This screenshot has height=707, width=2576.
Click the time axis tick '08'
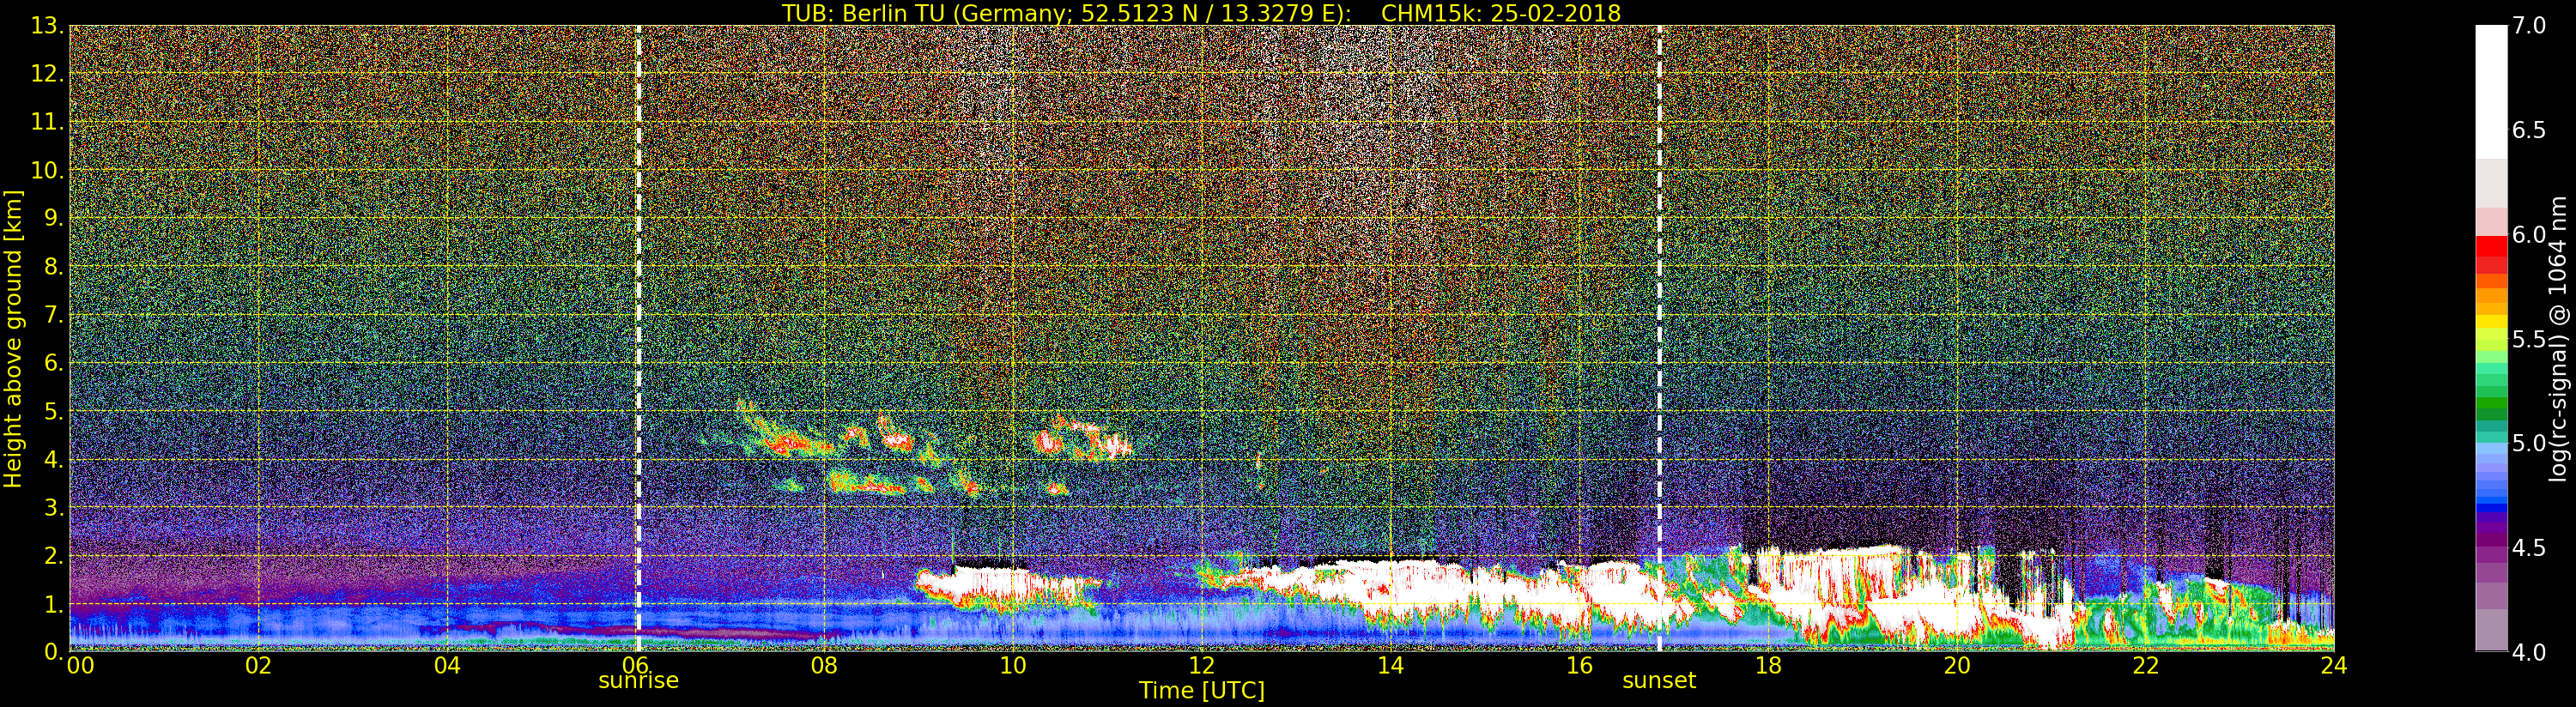click(x=824, y=665)
